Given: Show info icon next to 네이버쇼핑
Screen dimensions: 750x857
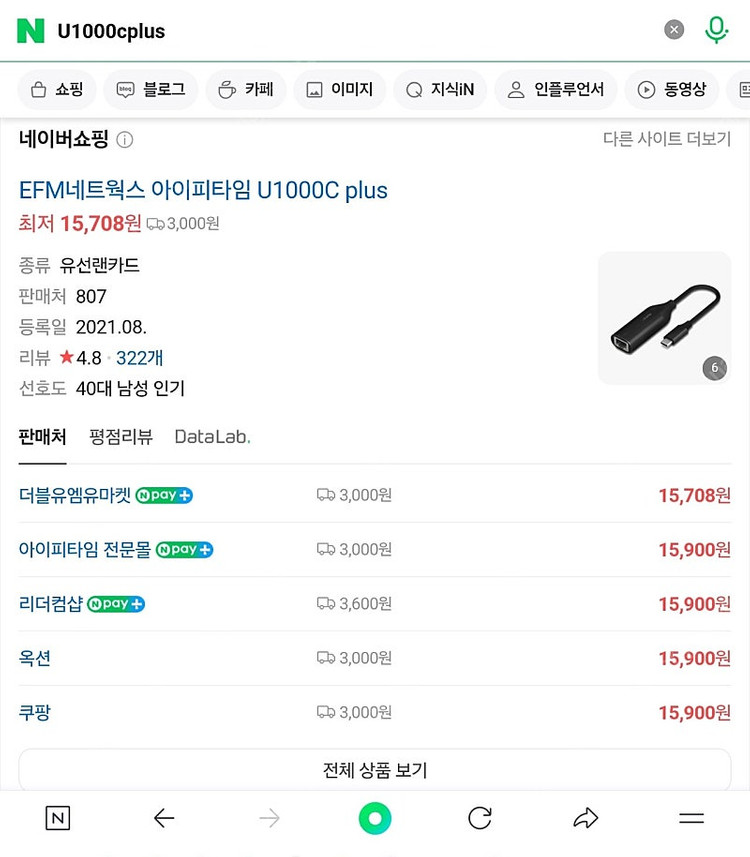Looking at the screenshot, I should [125, 140].
